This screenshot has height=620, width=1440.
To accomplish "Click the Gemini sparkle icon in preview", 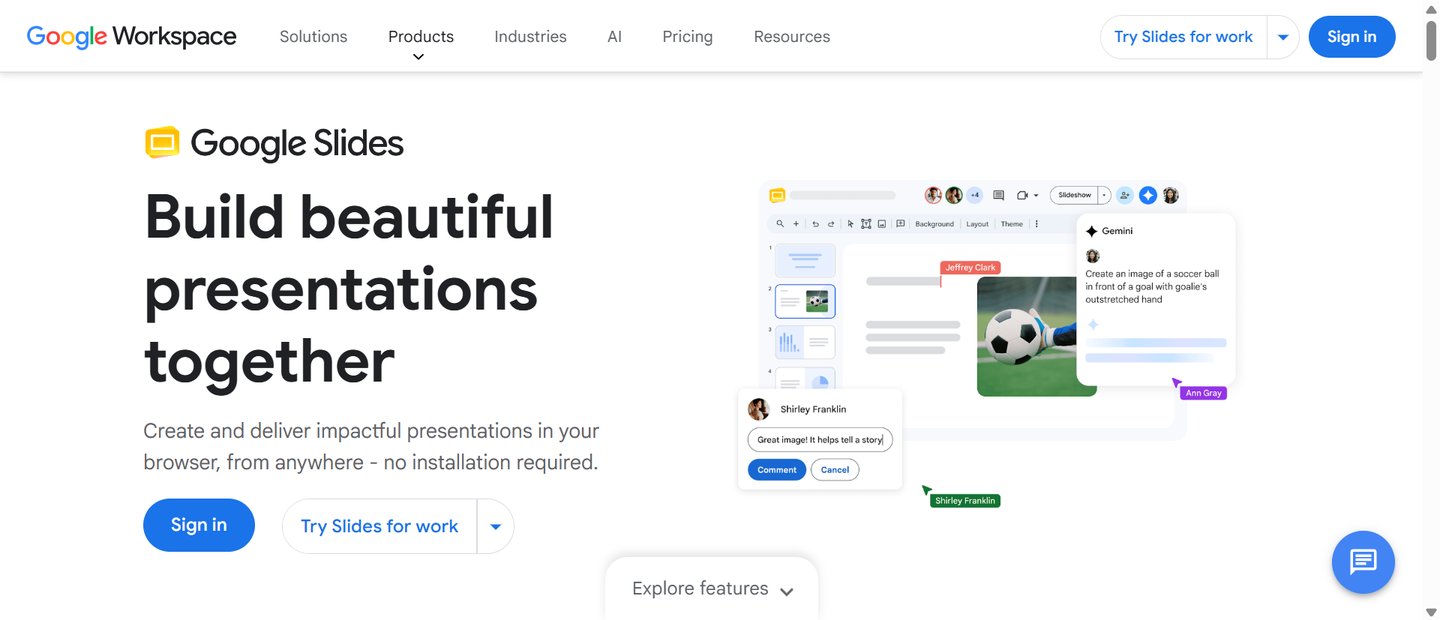I will point(1092,231).
